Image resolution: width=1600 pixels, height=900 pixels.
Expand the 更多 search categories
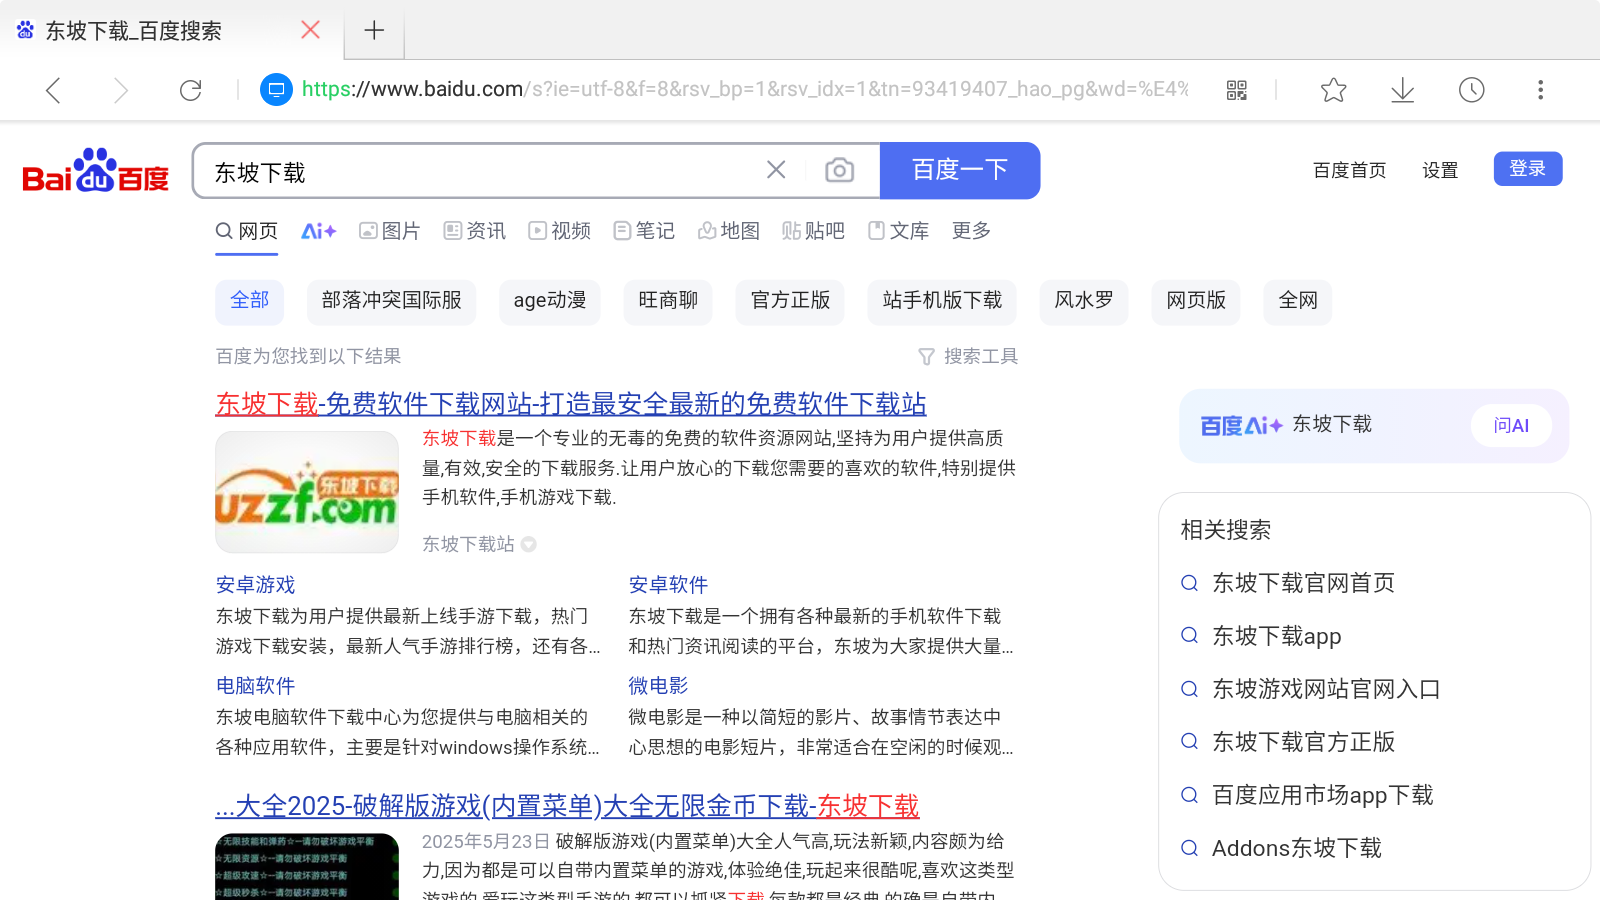[x=970, y=231]
